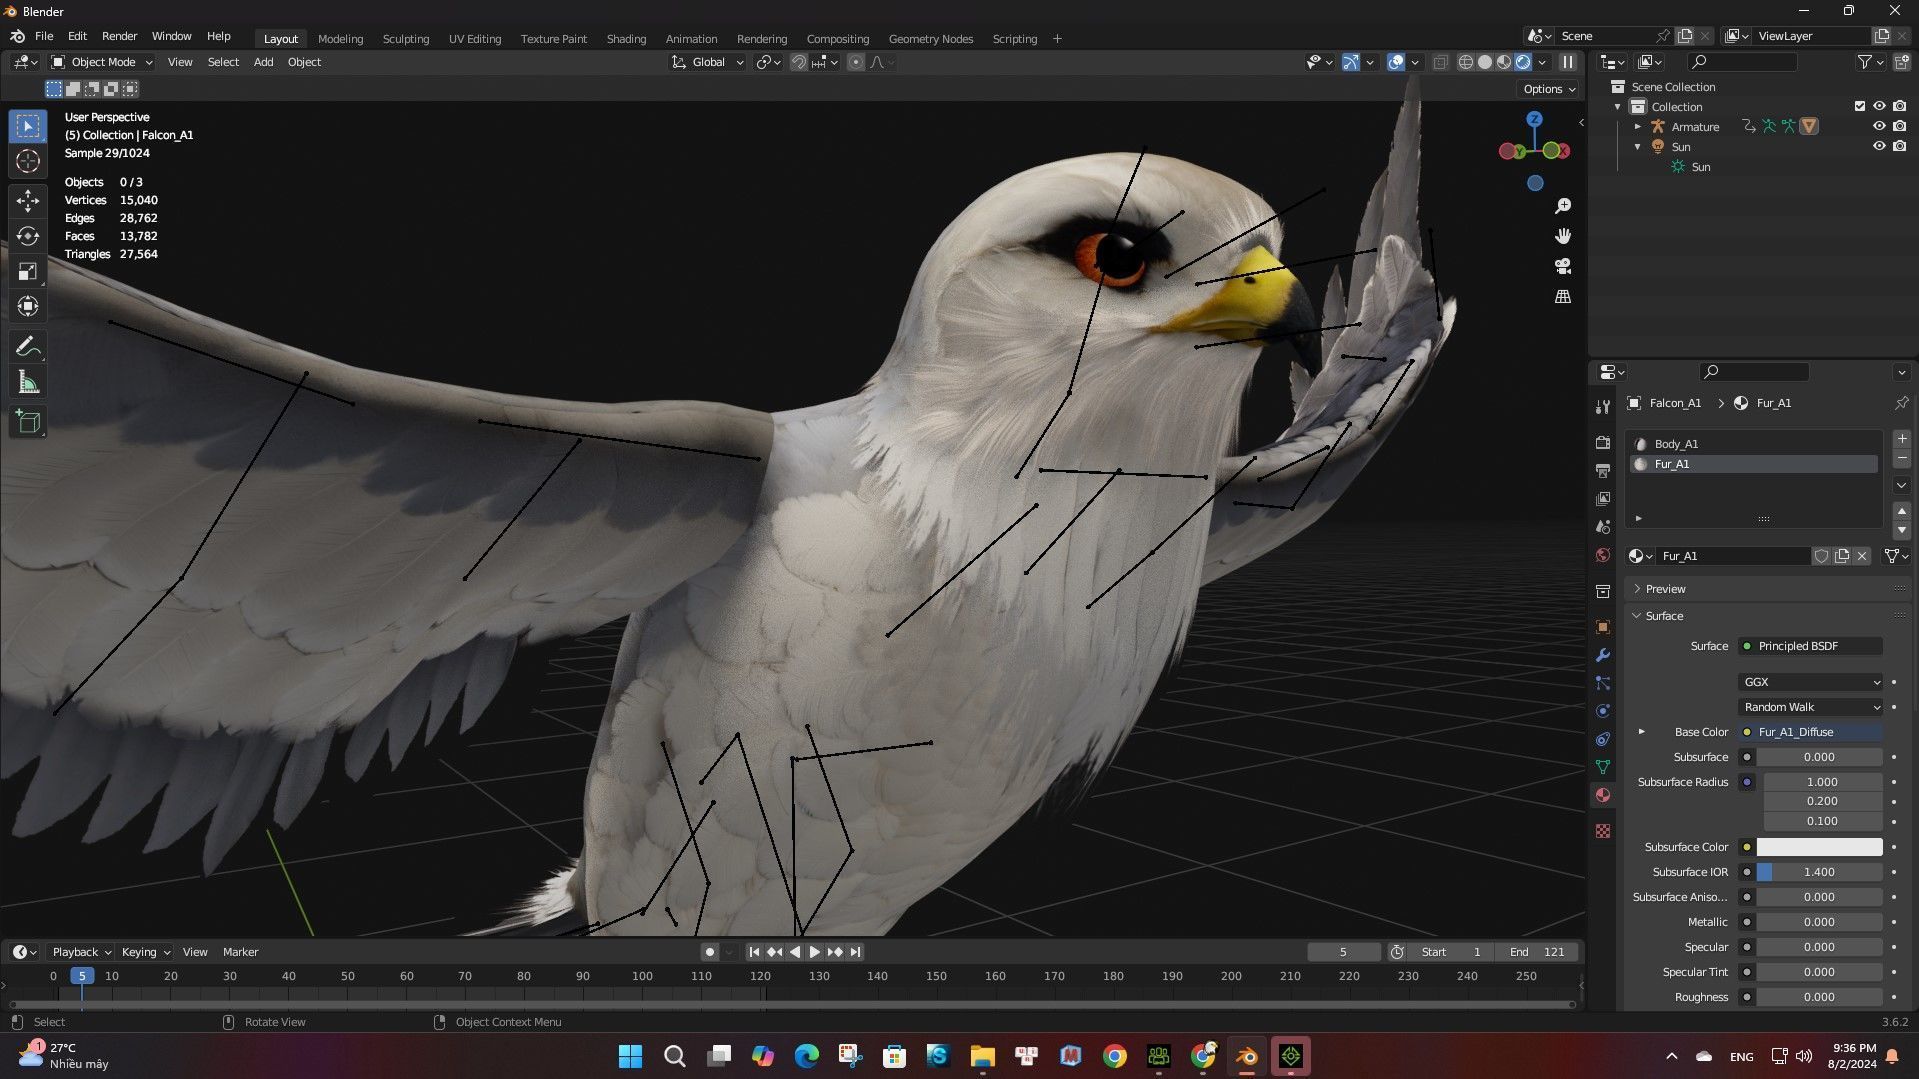Open the Render menu

pyautogui.click(x=119, y=36)
